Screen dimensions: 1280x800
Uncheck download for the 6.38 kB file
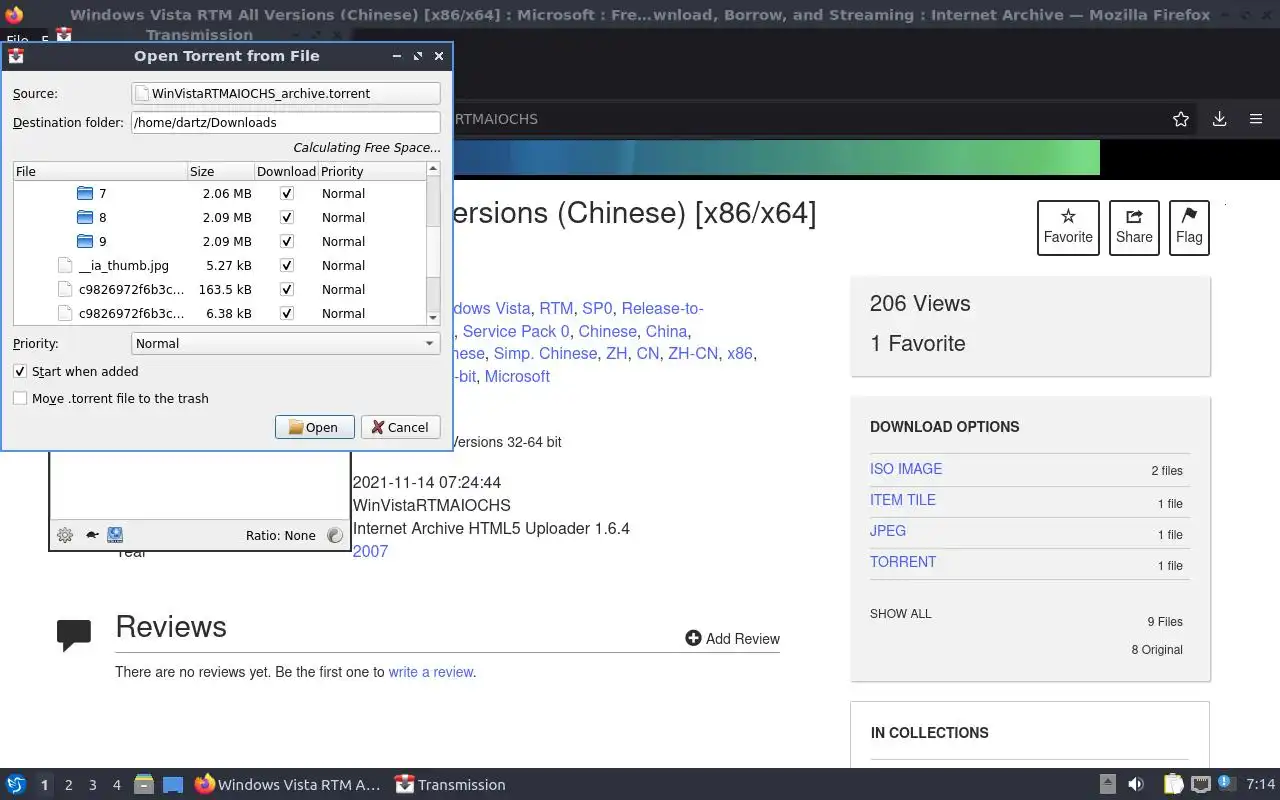click(x=287, y=313)
